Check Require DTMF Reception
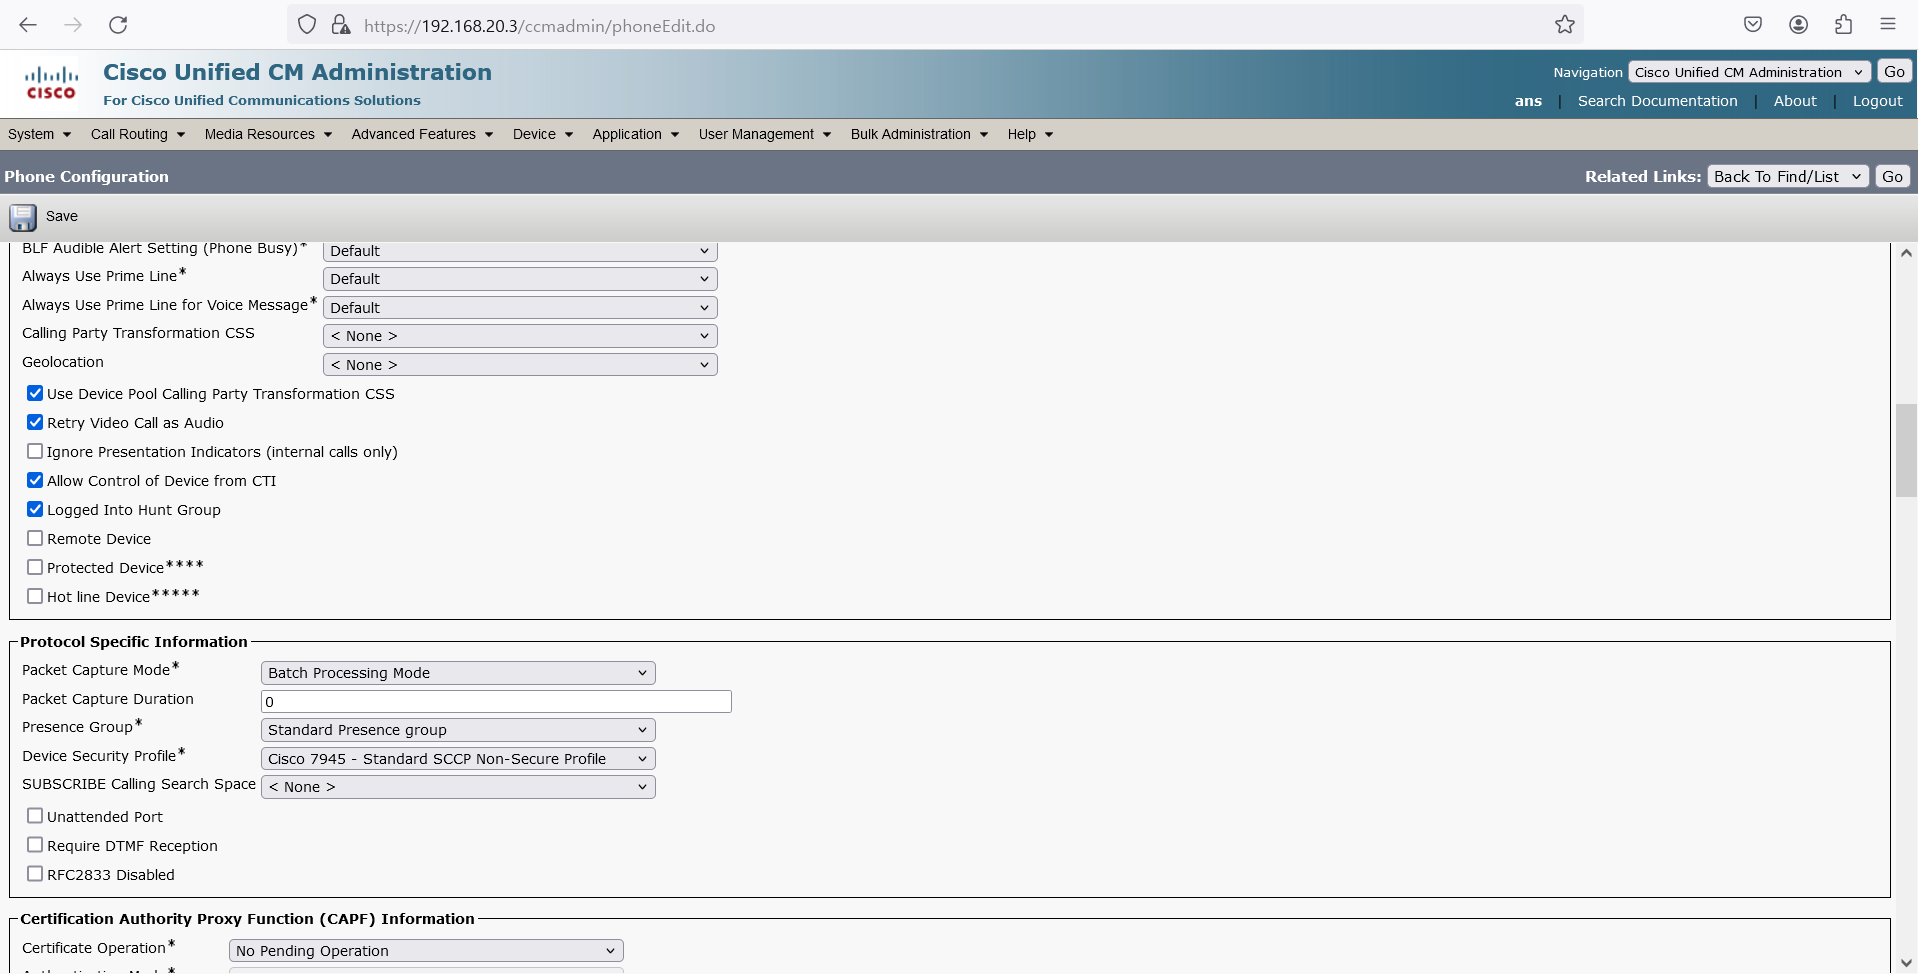The width and height of the screenshot is (1918, 974). point(35,845)
